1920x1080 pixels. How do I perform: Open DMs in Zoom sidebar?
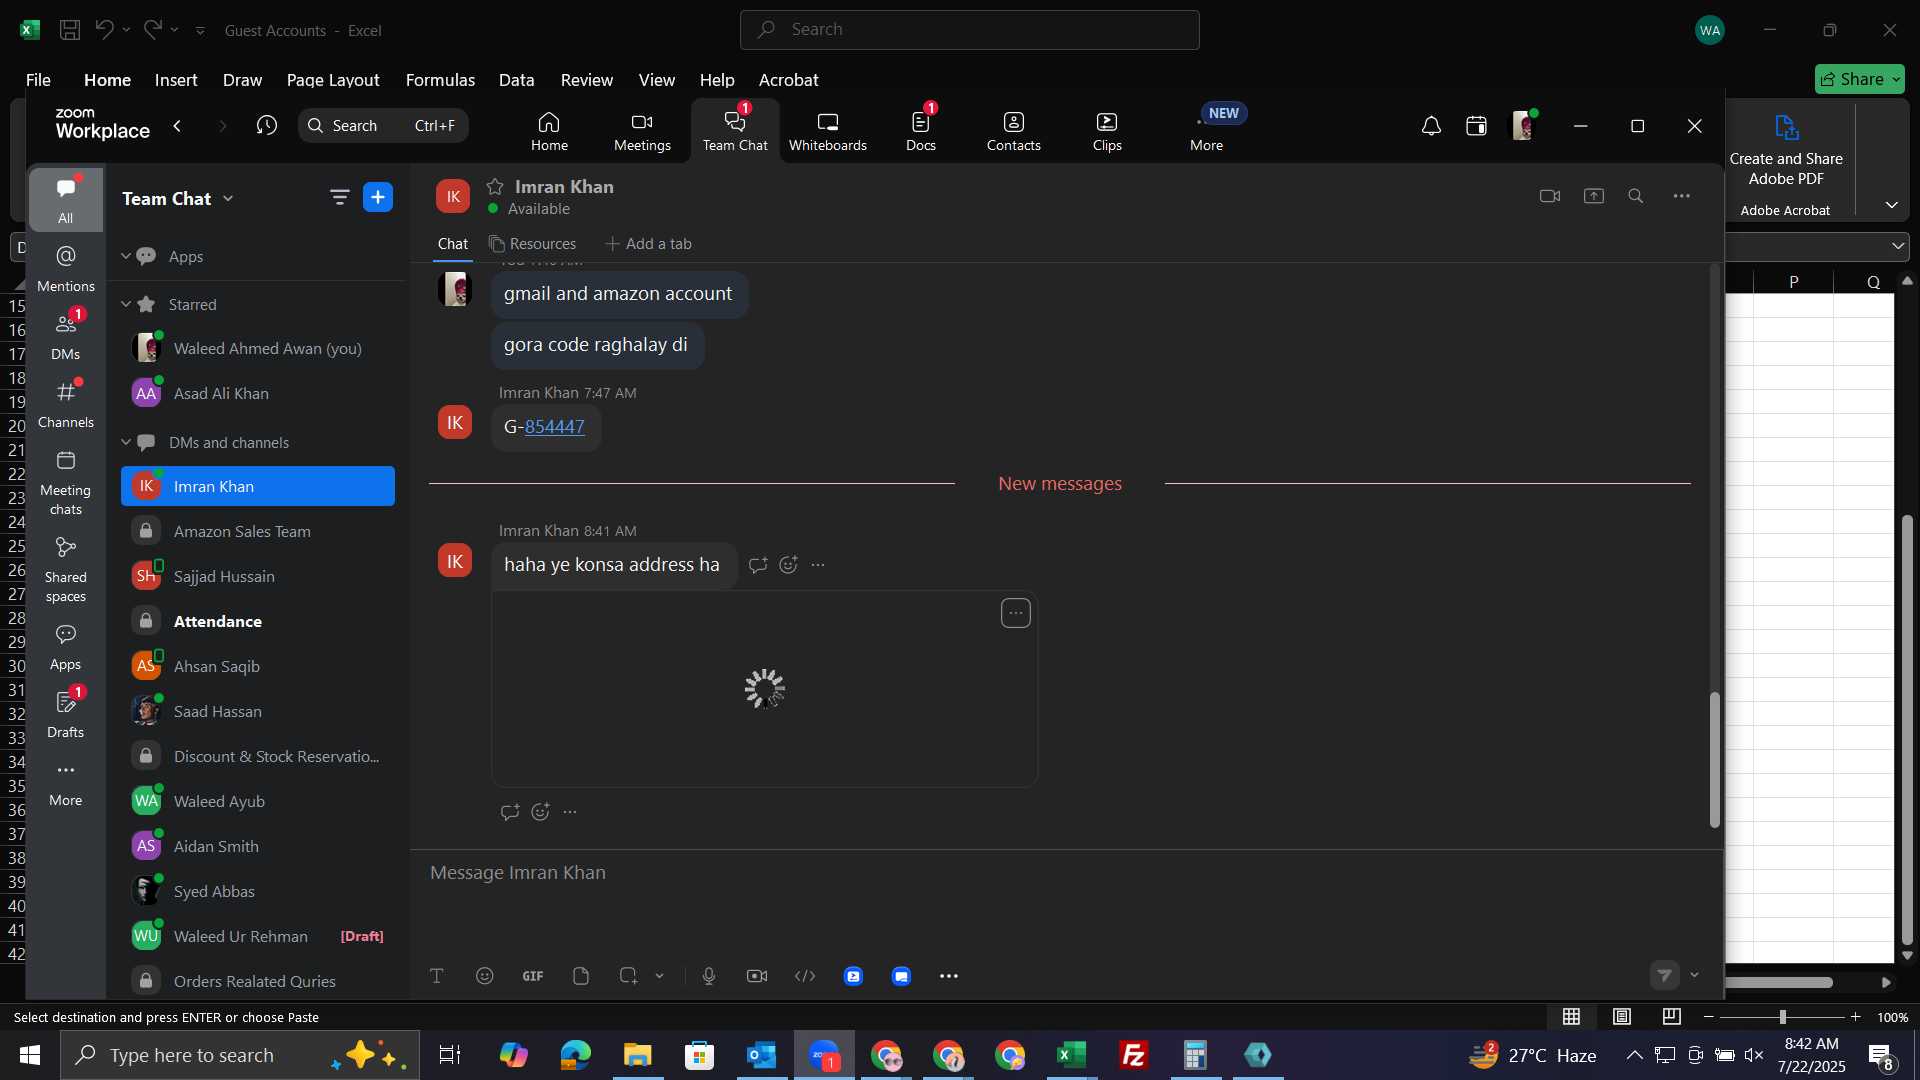(x=66, y=337)
